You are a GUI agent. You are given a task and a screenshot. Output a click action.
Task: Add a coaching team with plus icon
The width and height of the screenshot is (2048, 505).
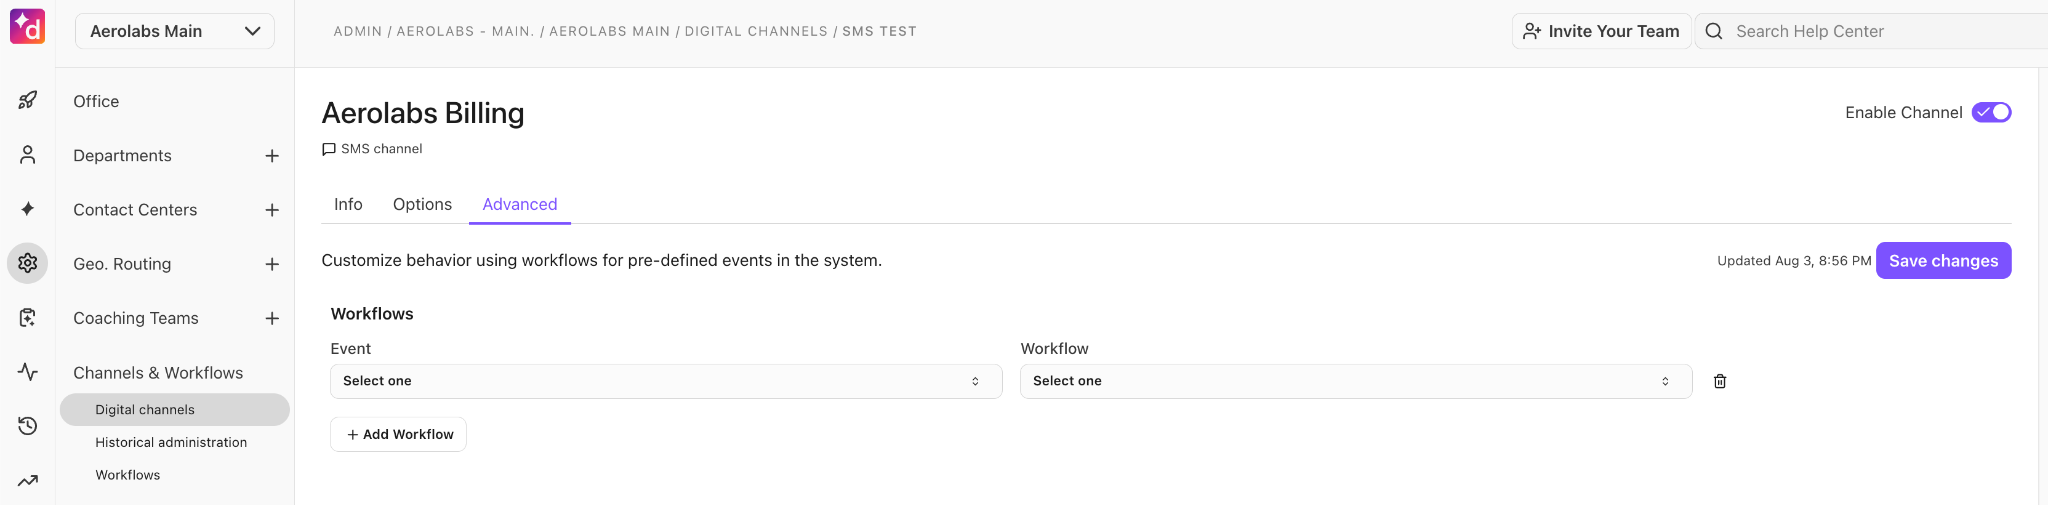[272, 318]
